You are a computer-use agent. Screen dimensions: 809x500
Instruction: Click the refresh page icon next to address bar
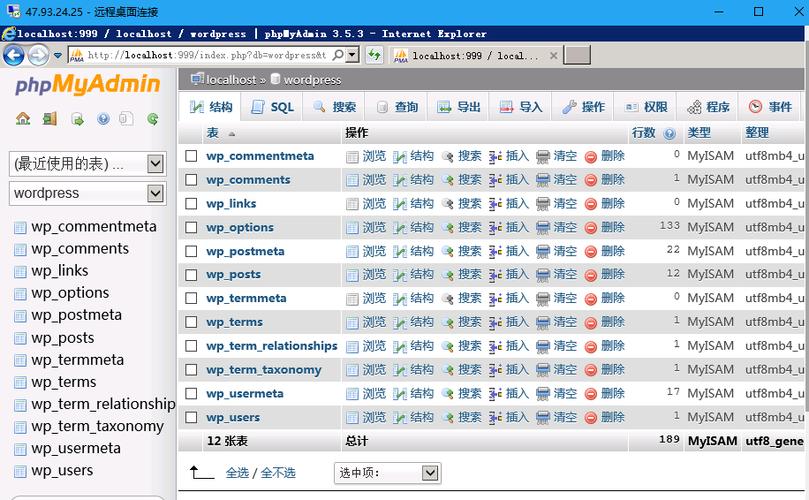(x=375, y=55)
